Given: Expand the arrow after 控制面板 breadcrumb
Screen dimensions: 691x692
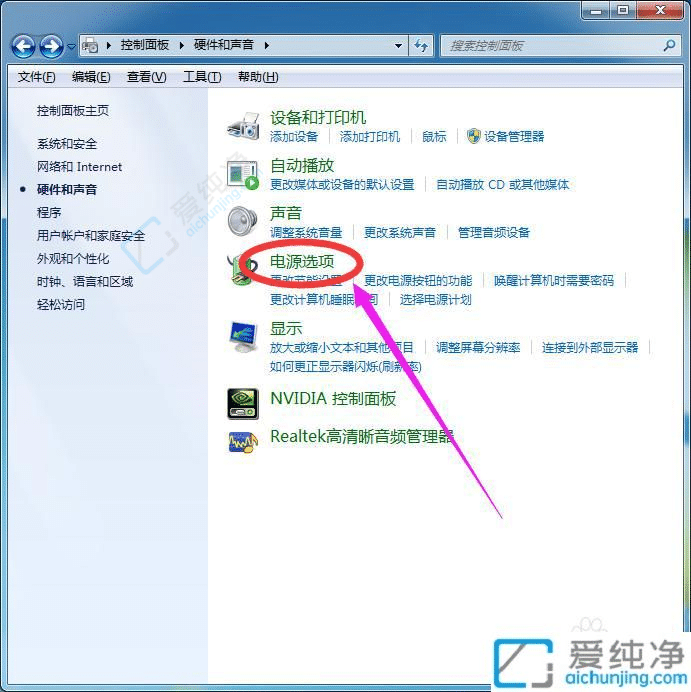Looking at the screenshot, I should [181, 45].
